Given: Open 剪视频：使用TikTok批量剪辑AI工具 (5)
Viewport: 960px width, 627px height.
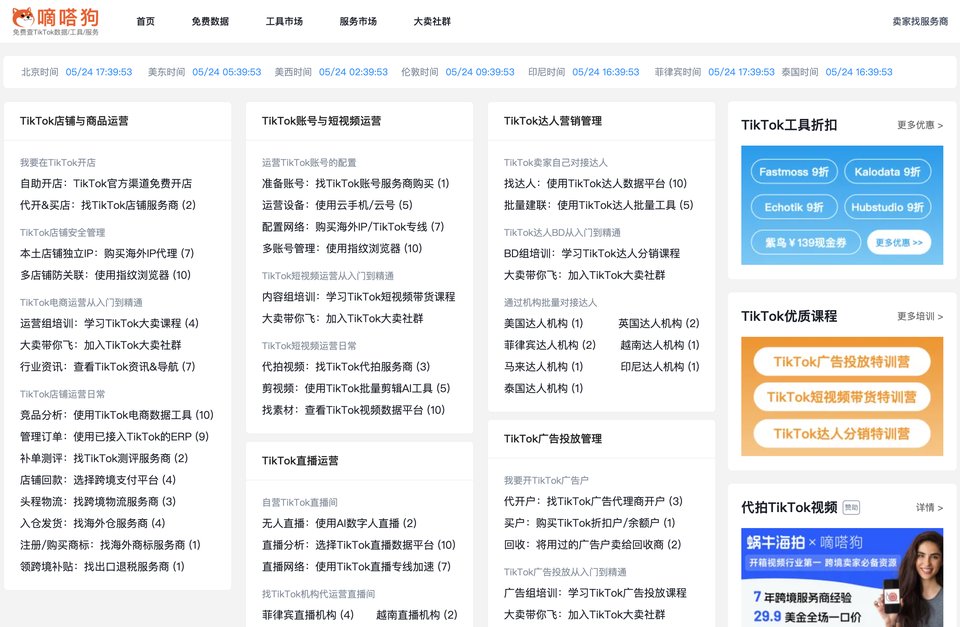Looking at the screenshot, I should click(x=356, y=388).
